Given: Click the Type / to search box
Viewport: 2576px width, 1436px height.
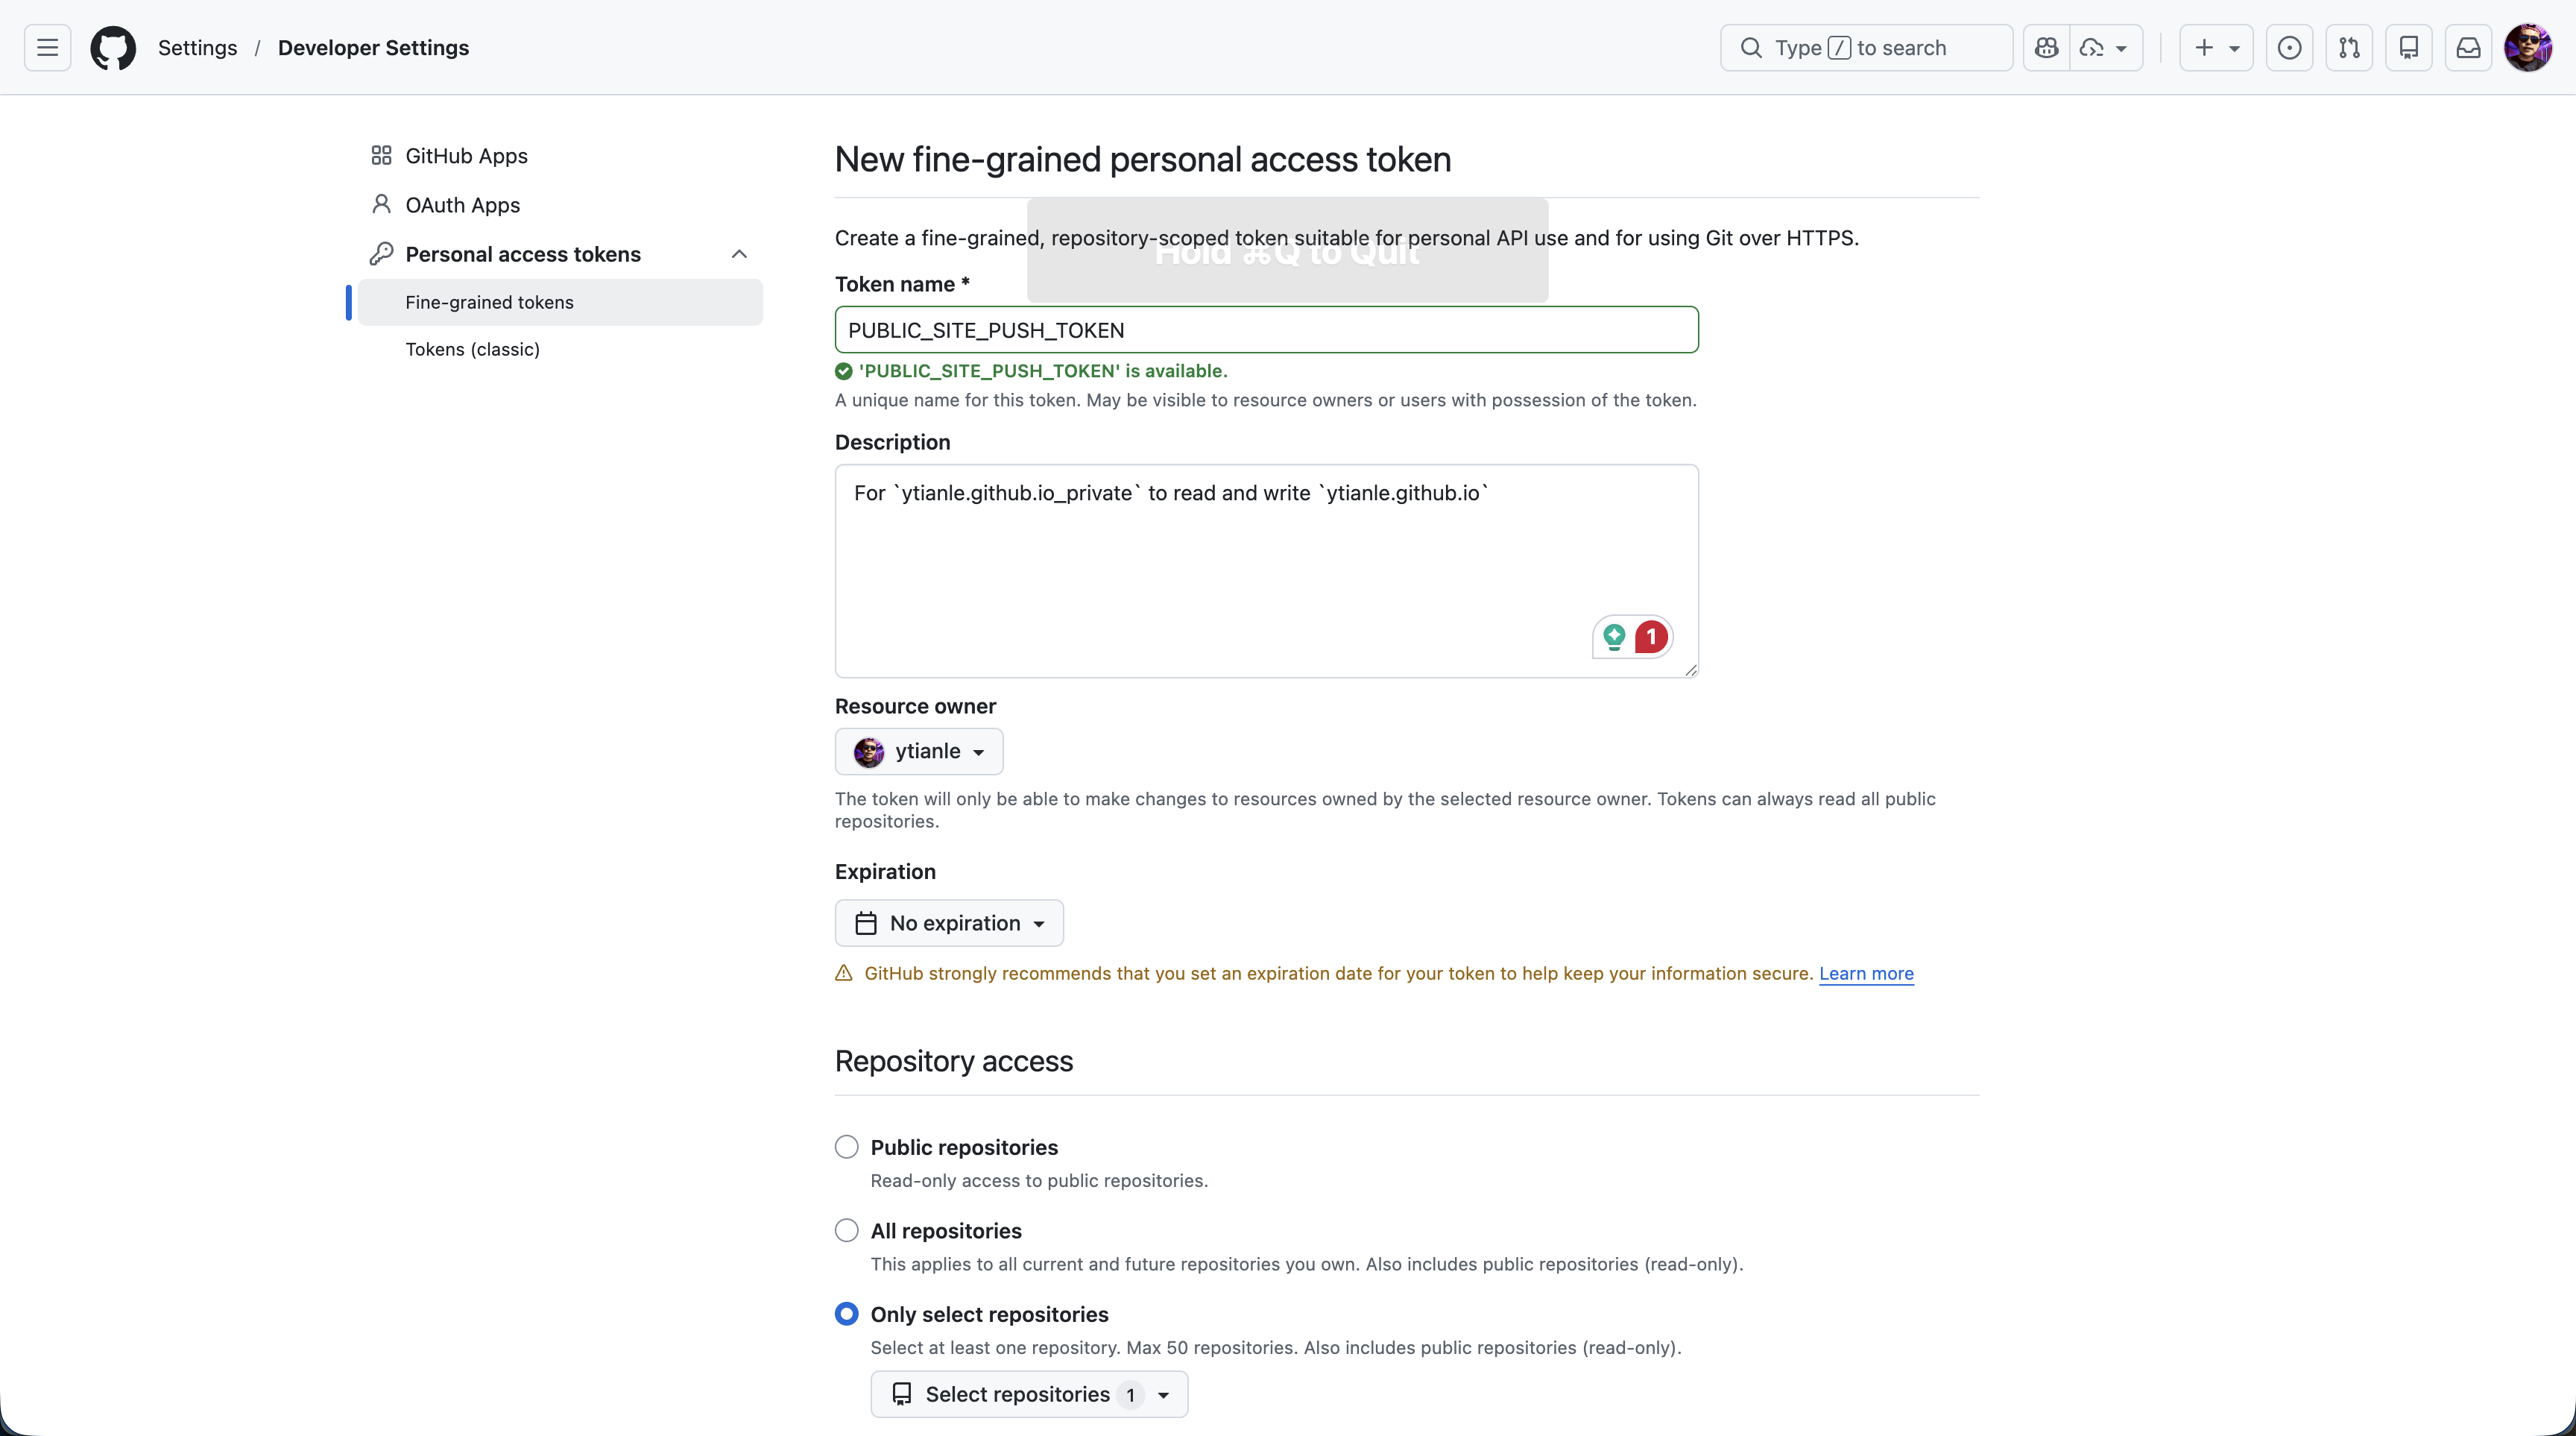Looking at the screenshot, I should [x=1866, y=48].
